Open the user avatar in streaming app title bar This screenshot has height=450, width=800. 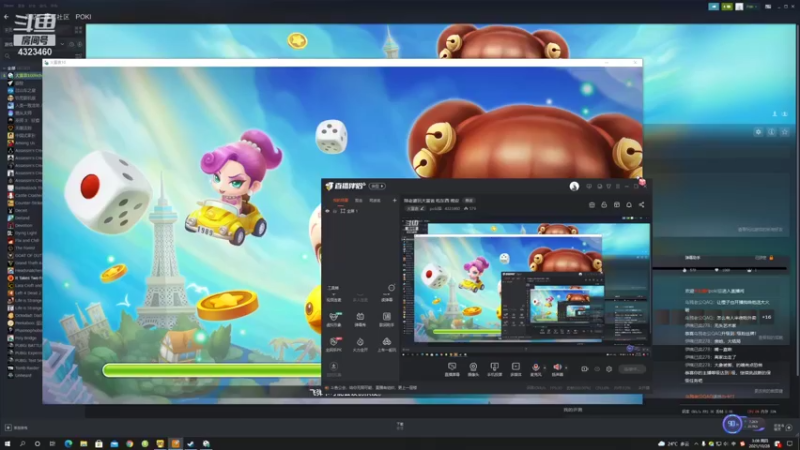click(x=574, y=186)
